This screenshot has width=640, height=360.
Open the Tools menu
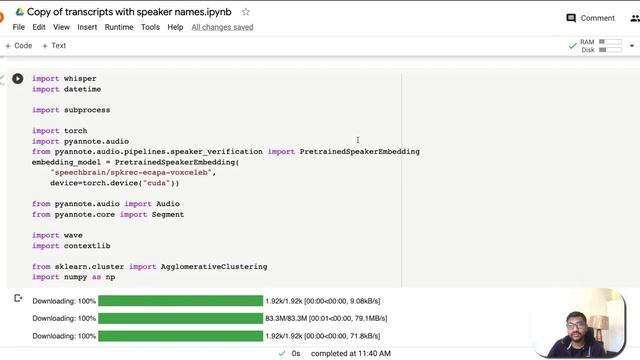click(x=150, y=27)
